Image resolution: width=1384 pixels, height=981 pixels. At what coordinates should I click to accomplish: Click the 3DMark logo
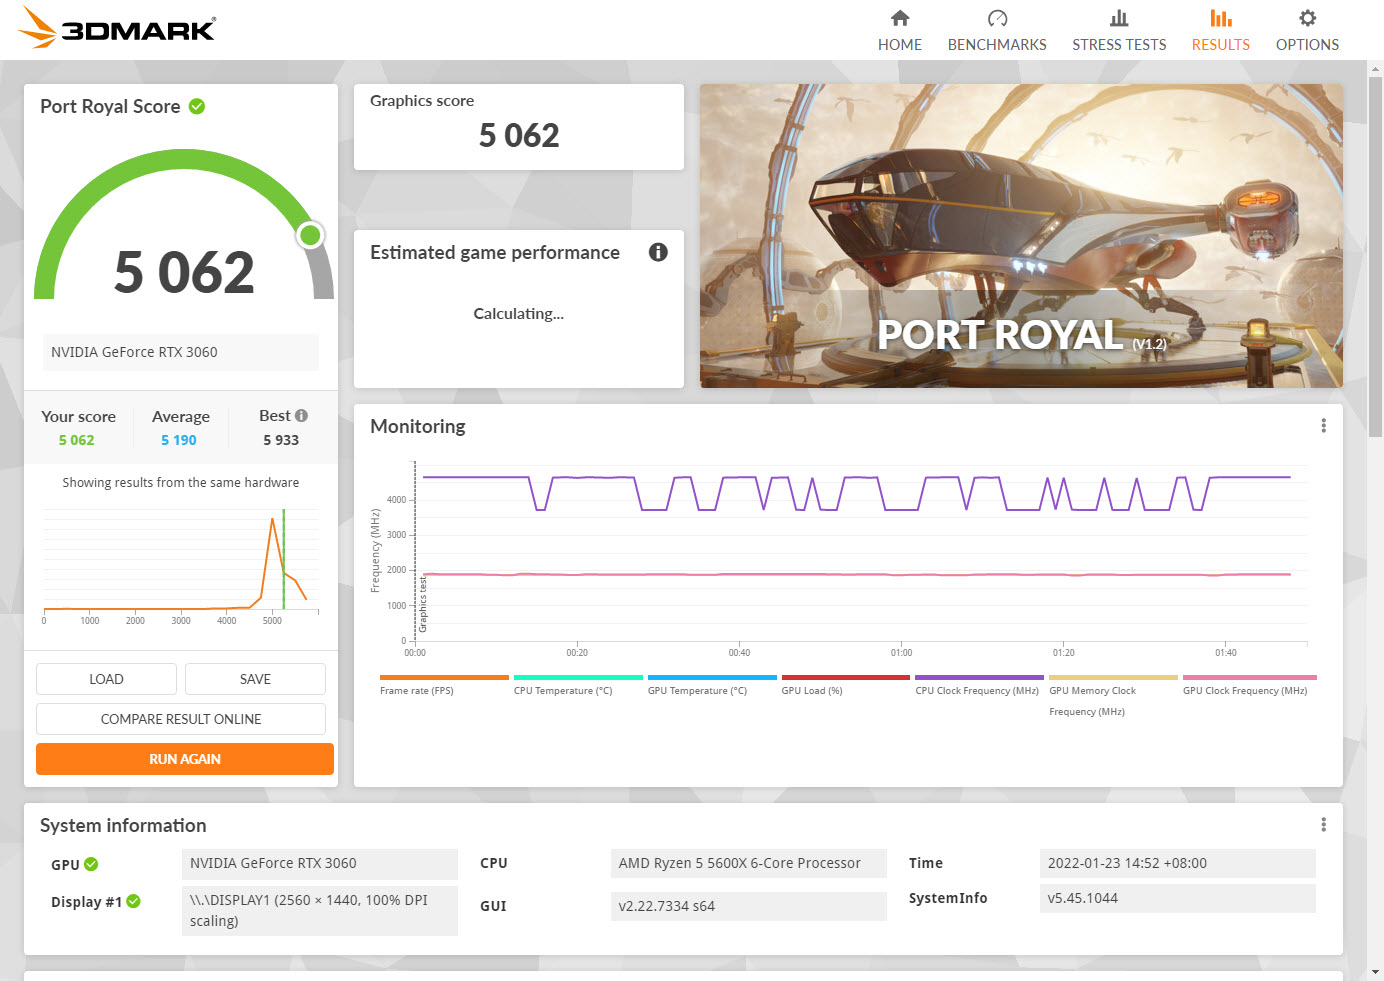[x=117, y=28]
